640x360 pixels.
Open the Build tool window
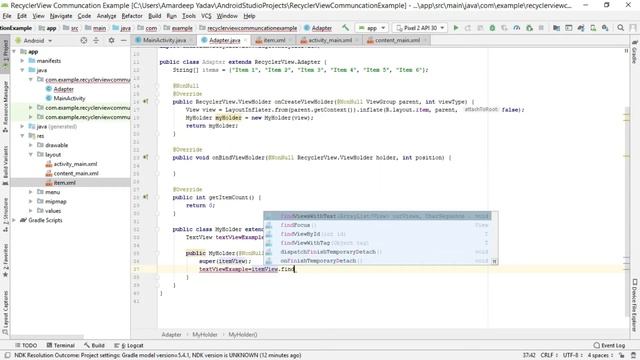(x=94, y=345)
